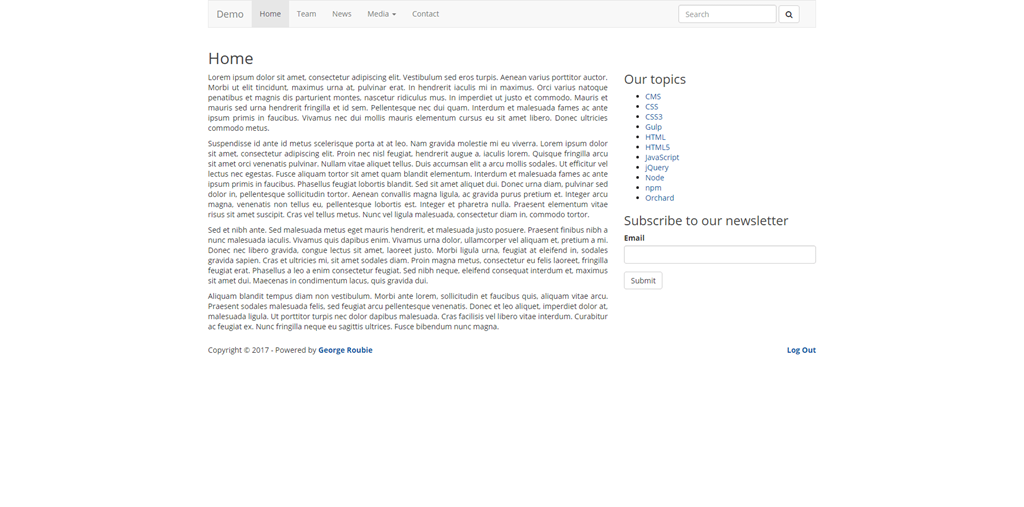Image resolution: width=1024 pixels, height=507 pixels.
Task: Select the Gulp topic link
Action: [x=653, y=127]
